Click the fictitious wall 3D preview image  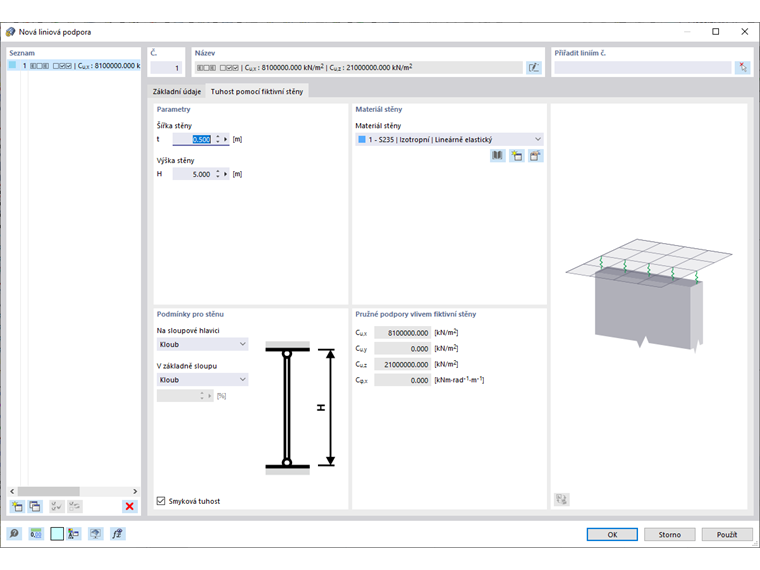point(649,294)
